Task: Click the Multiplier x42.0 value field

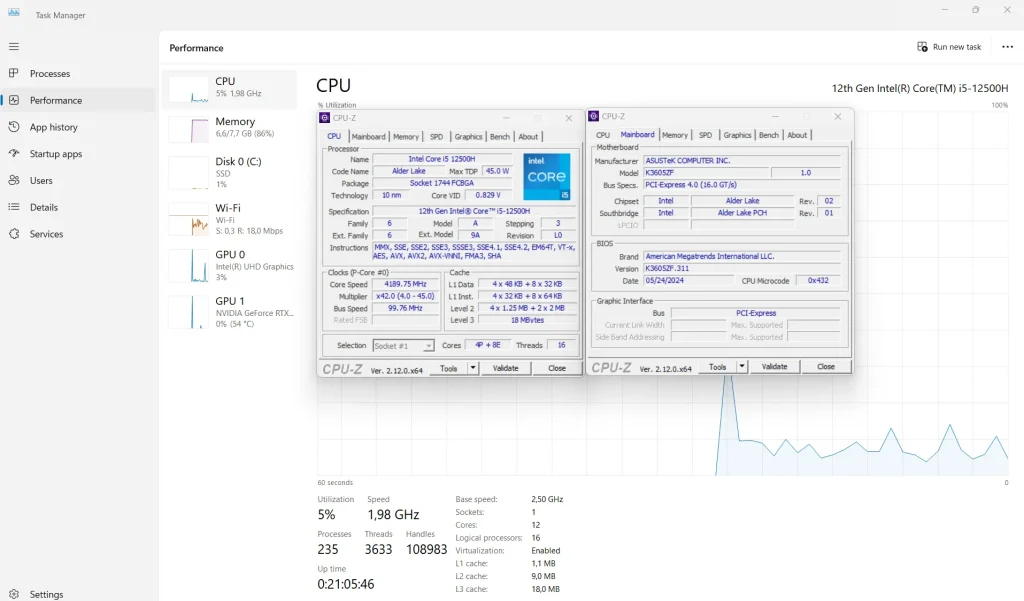Action: [406, 296]
